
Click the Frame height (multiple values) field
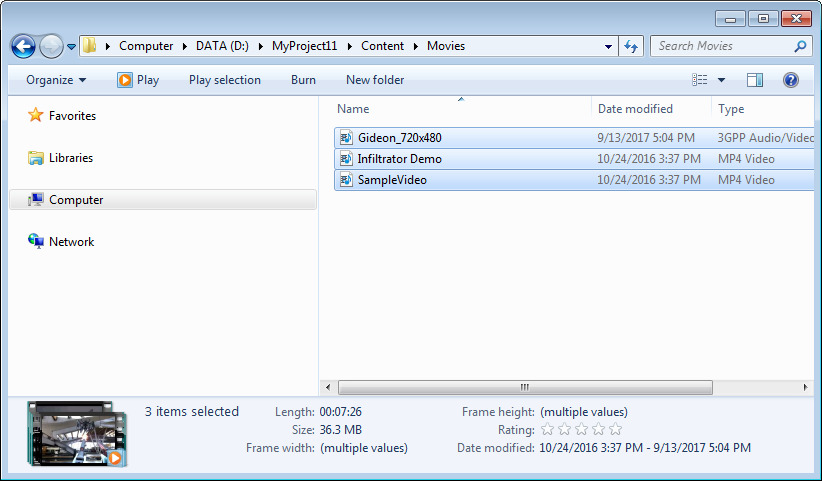coord(584,412)
